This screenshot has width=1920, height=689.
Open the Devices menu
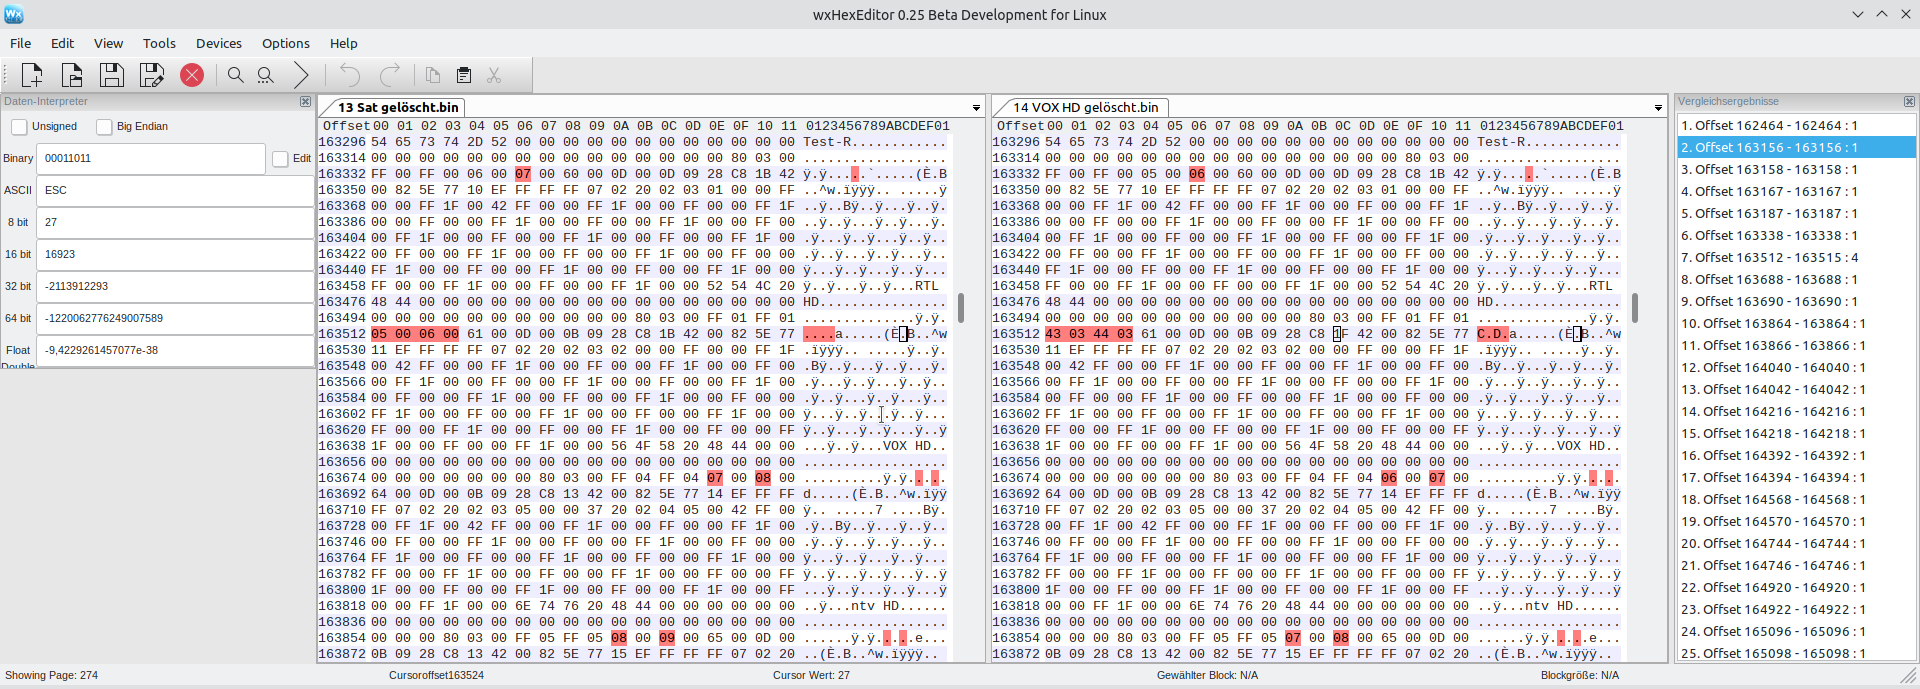click(x=219, y=43)
